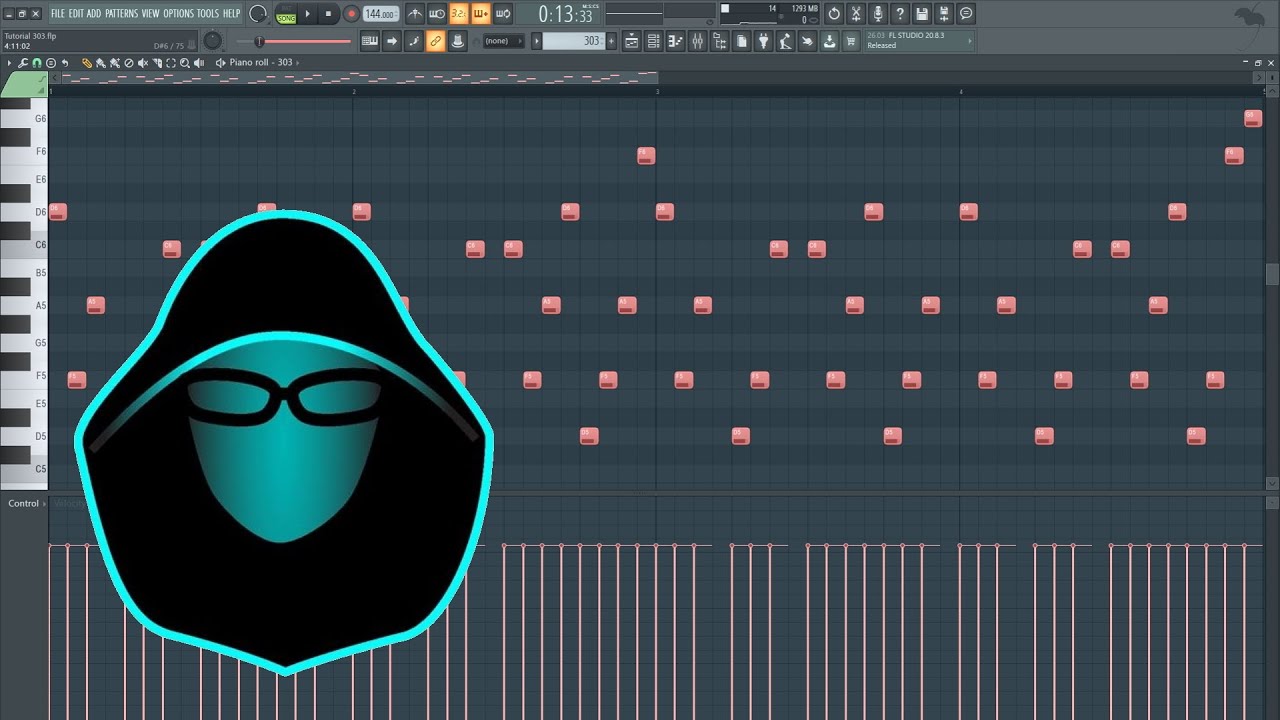
Task: Select the Delete tool in piano roll
Action: click(129, 63)
